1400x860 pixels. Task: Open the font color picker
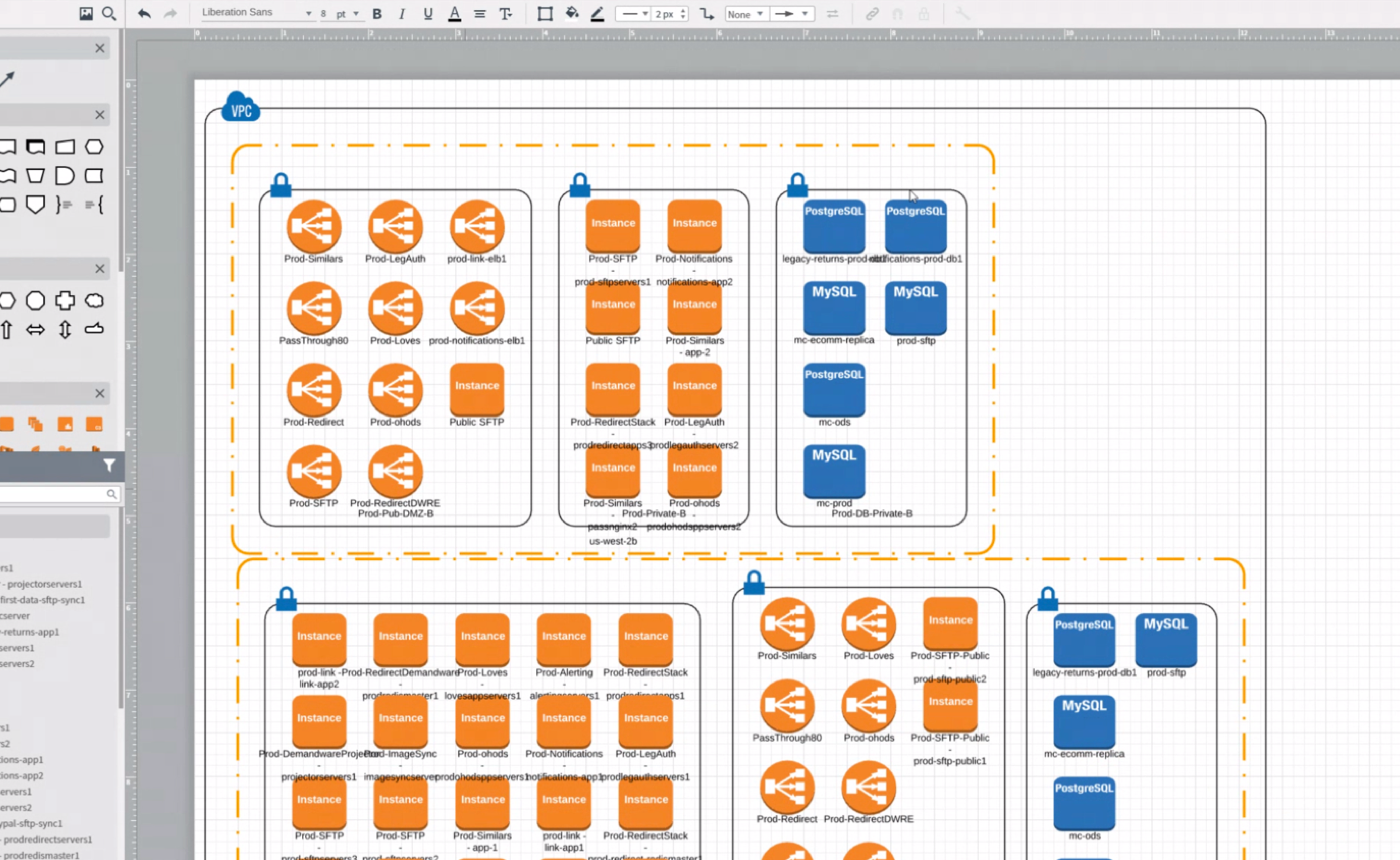(454, 13)
